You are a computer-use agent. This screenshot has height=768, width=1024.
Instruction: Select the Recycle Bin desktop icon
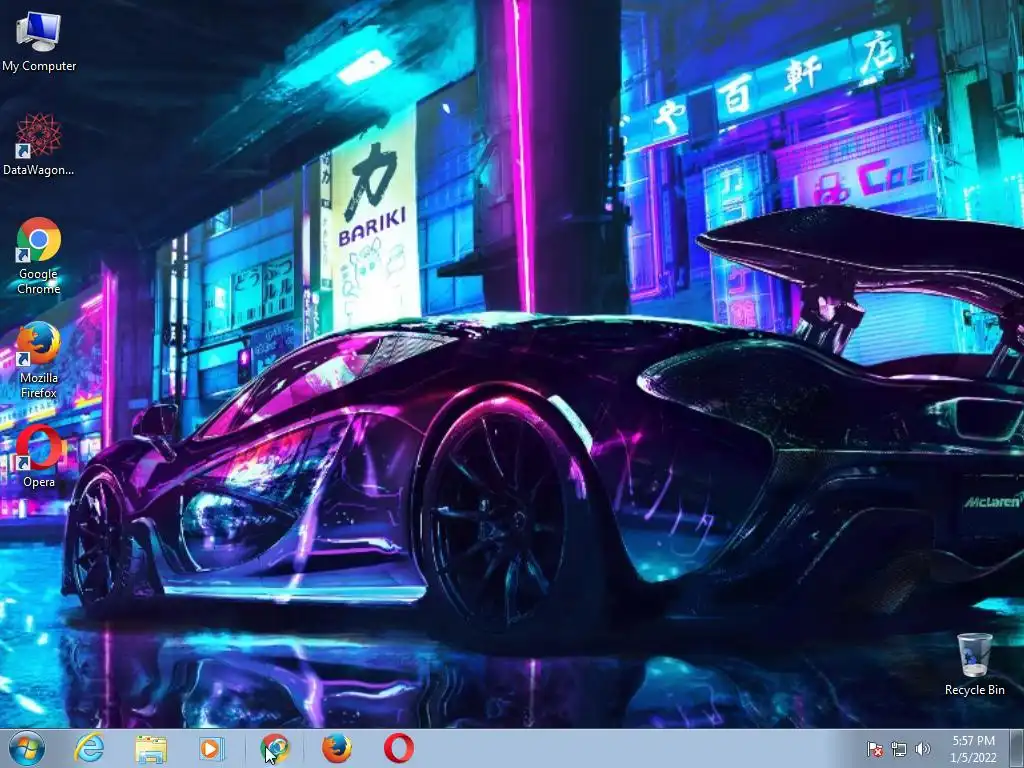coord(974,664)
